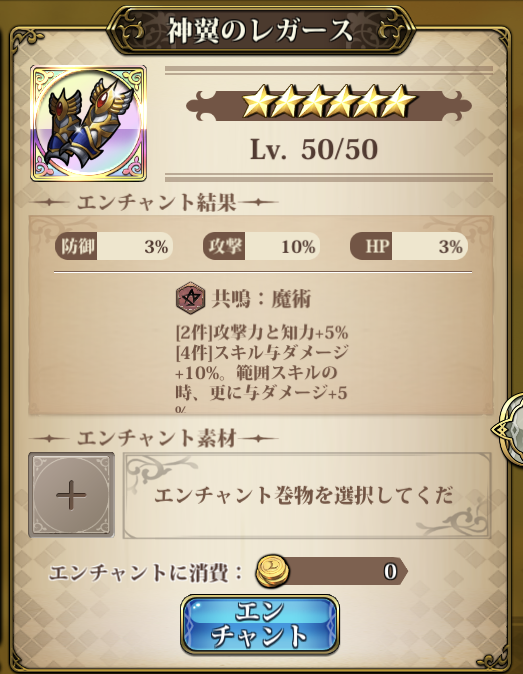Click the HP 3% stat badge
The image size is (523, 674).
tap(409, 246)
